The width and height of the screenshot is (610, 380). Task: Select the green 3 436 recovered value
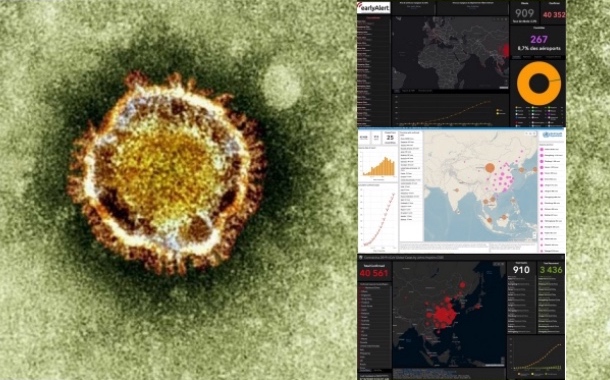pyautogui.click(x=551, y=270)
